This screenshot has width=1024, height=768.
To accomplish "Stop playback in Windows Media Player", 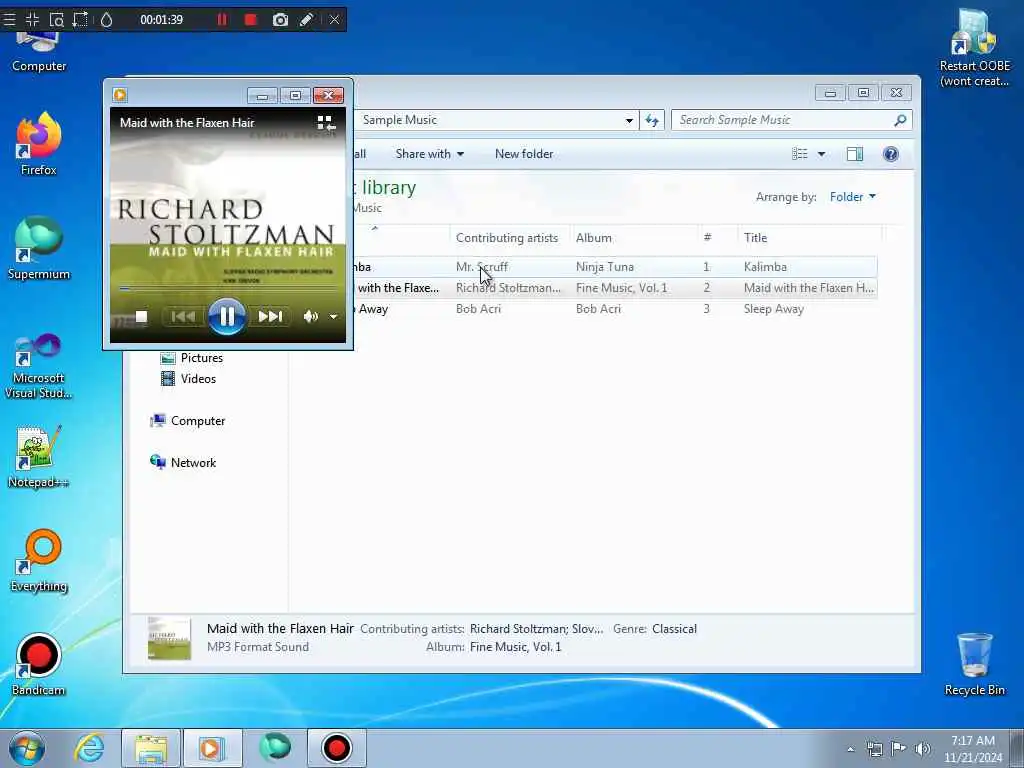I will [x=141, y=317].
